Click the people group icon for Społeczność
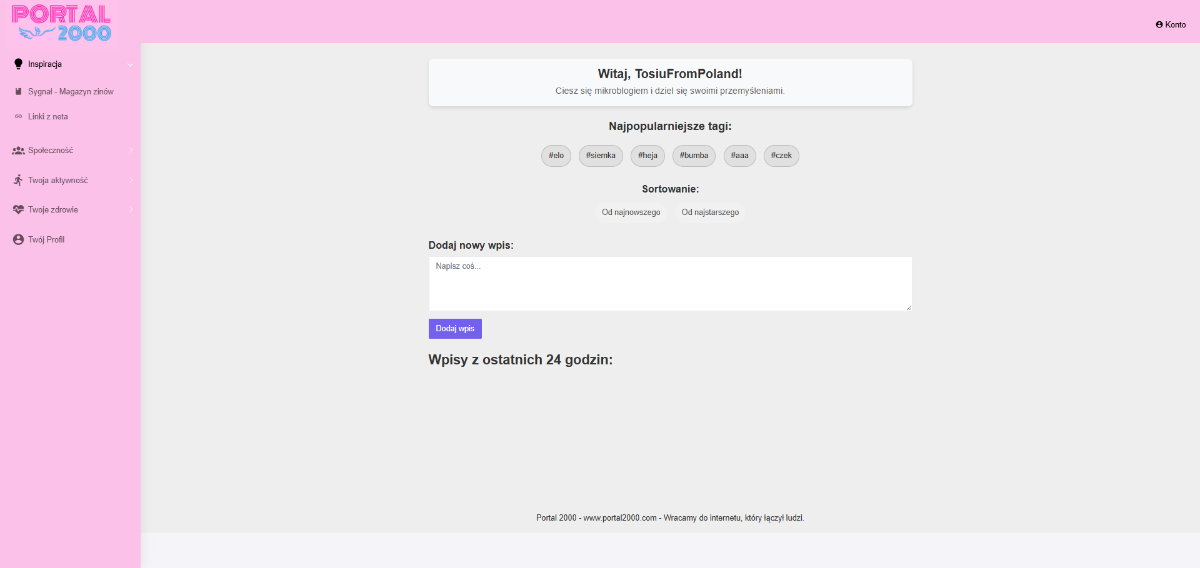Image resolution: width=1200 pixels, height=568 pixels. coord(18,150)
